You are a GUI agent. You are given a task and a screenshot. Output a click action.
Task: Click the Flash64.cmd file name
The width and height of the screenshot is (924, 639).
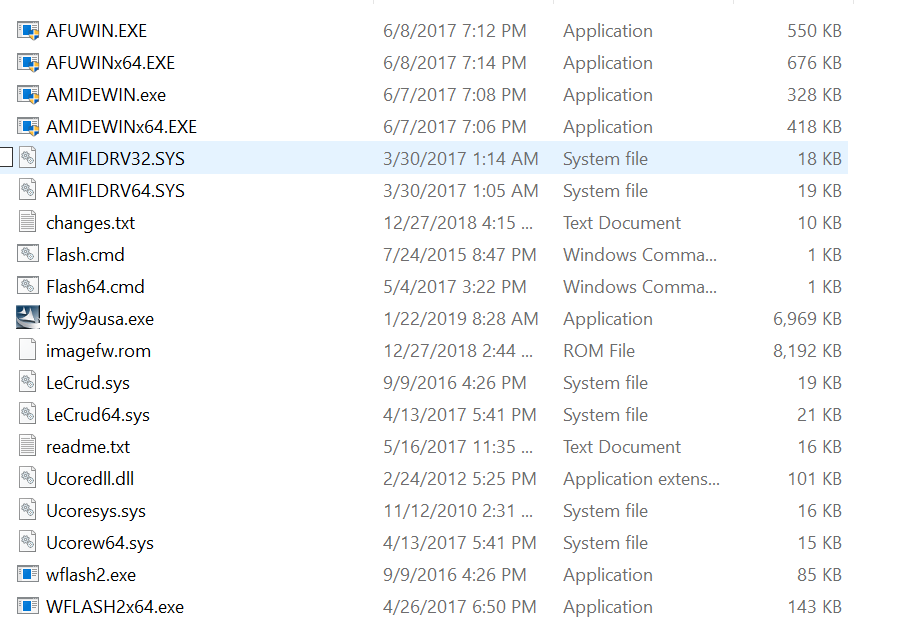95,286
